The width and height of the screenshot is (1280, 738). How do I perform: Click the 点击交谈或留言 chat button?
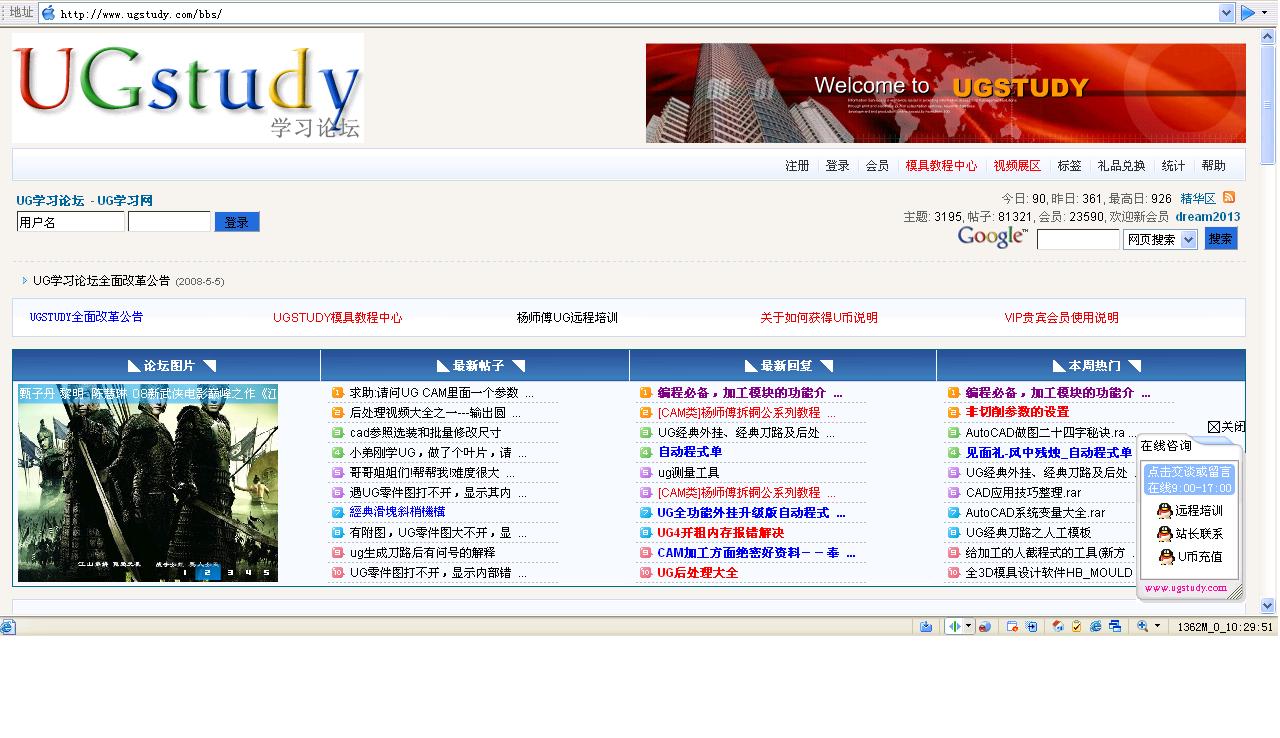[1189, 479]
